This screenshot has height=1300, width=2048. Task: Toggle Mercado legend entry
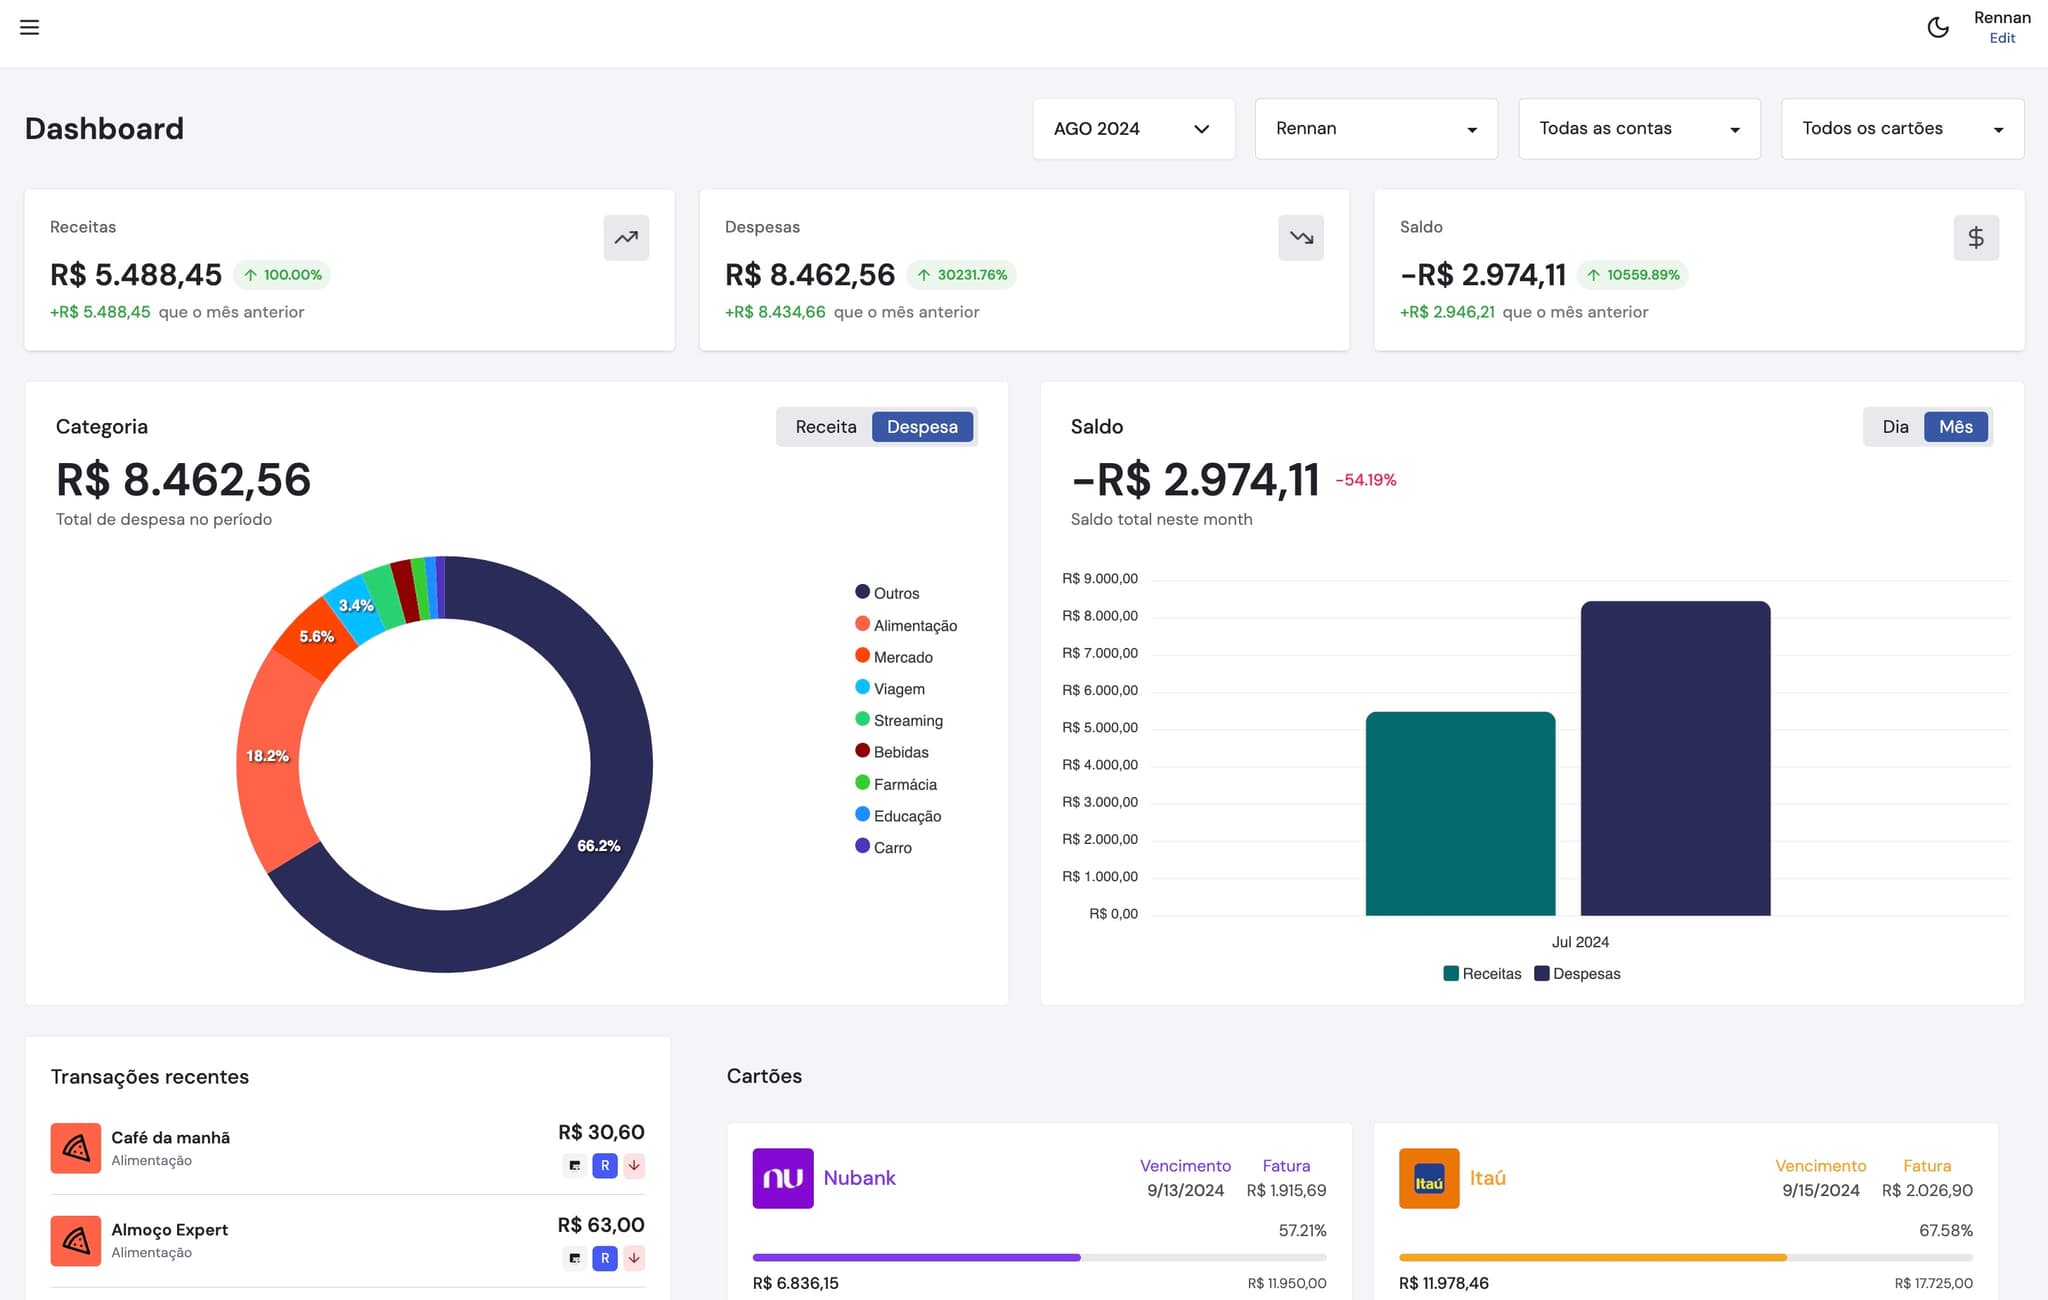pos(894,657)
